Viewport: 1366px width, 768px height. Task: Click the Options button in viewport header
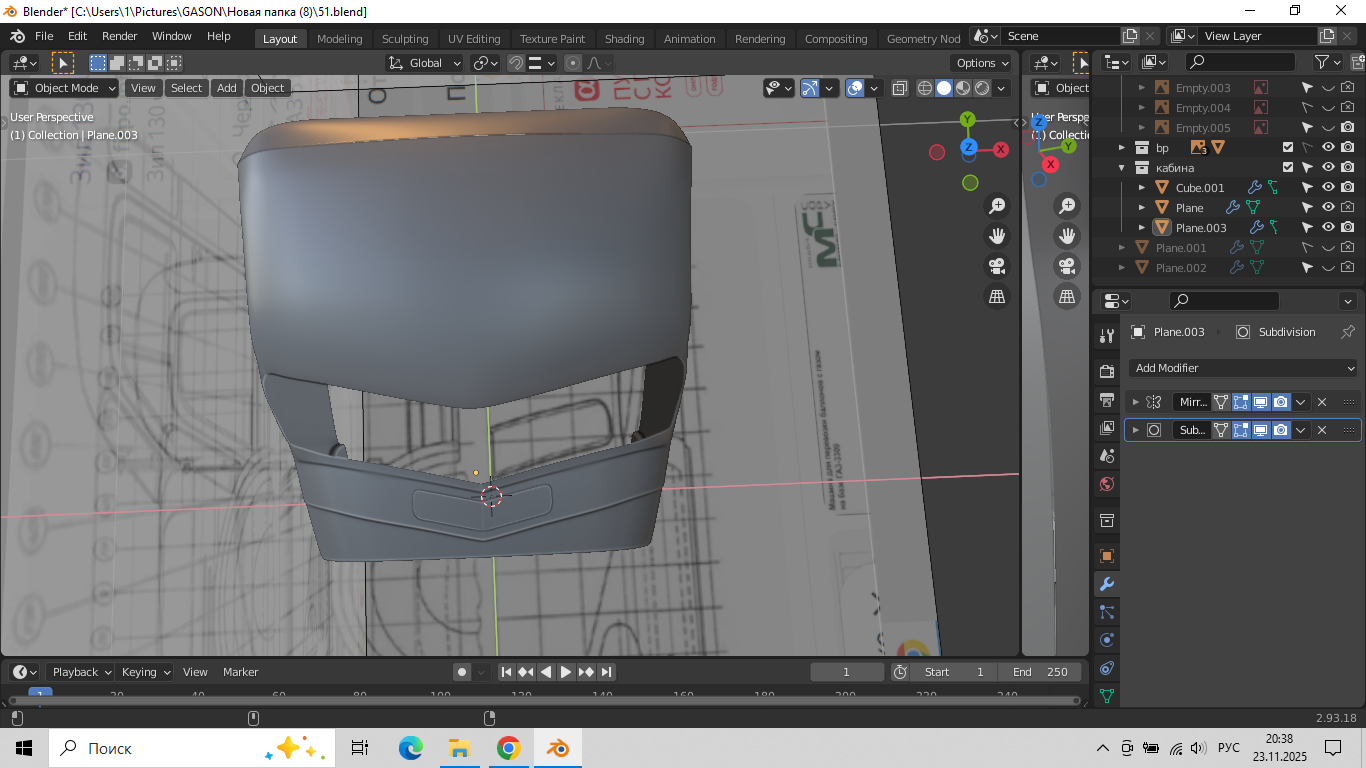coord(981,63)
